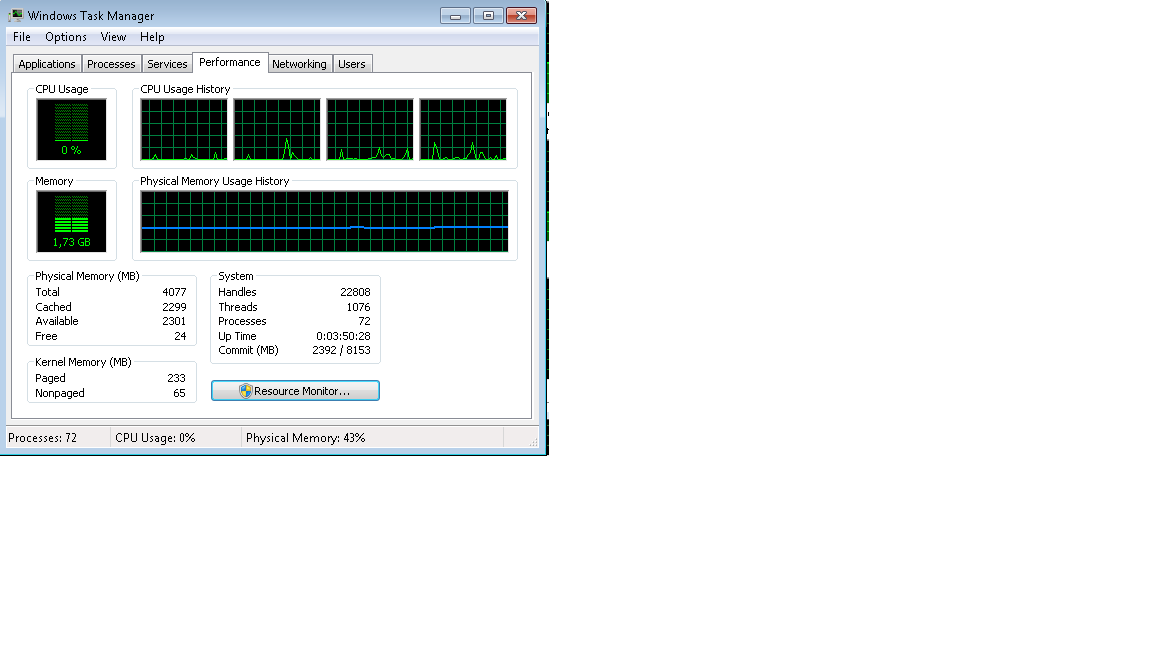Click the first CPU usage history graph
Image resolution: width=1152 pixels, height=648 pixels.
184,129
